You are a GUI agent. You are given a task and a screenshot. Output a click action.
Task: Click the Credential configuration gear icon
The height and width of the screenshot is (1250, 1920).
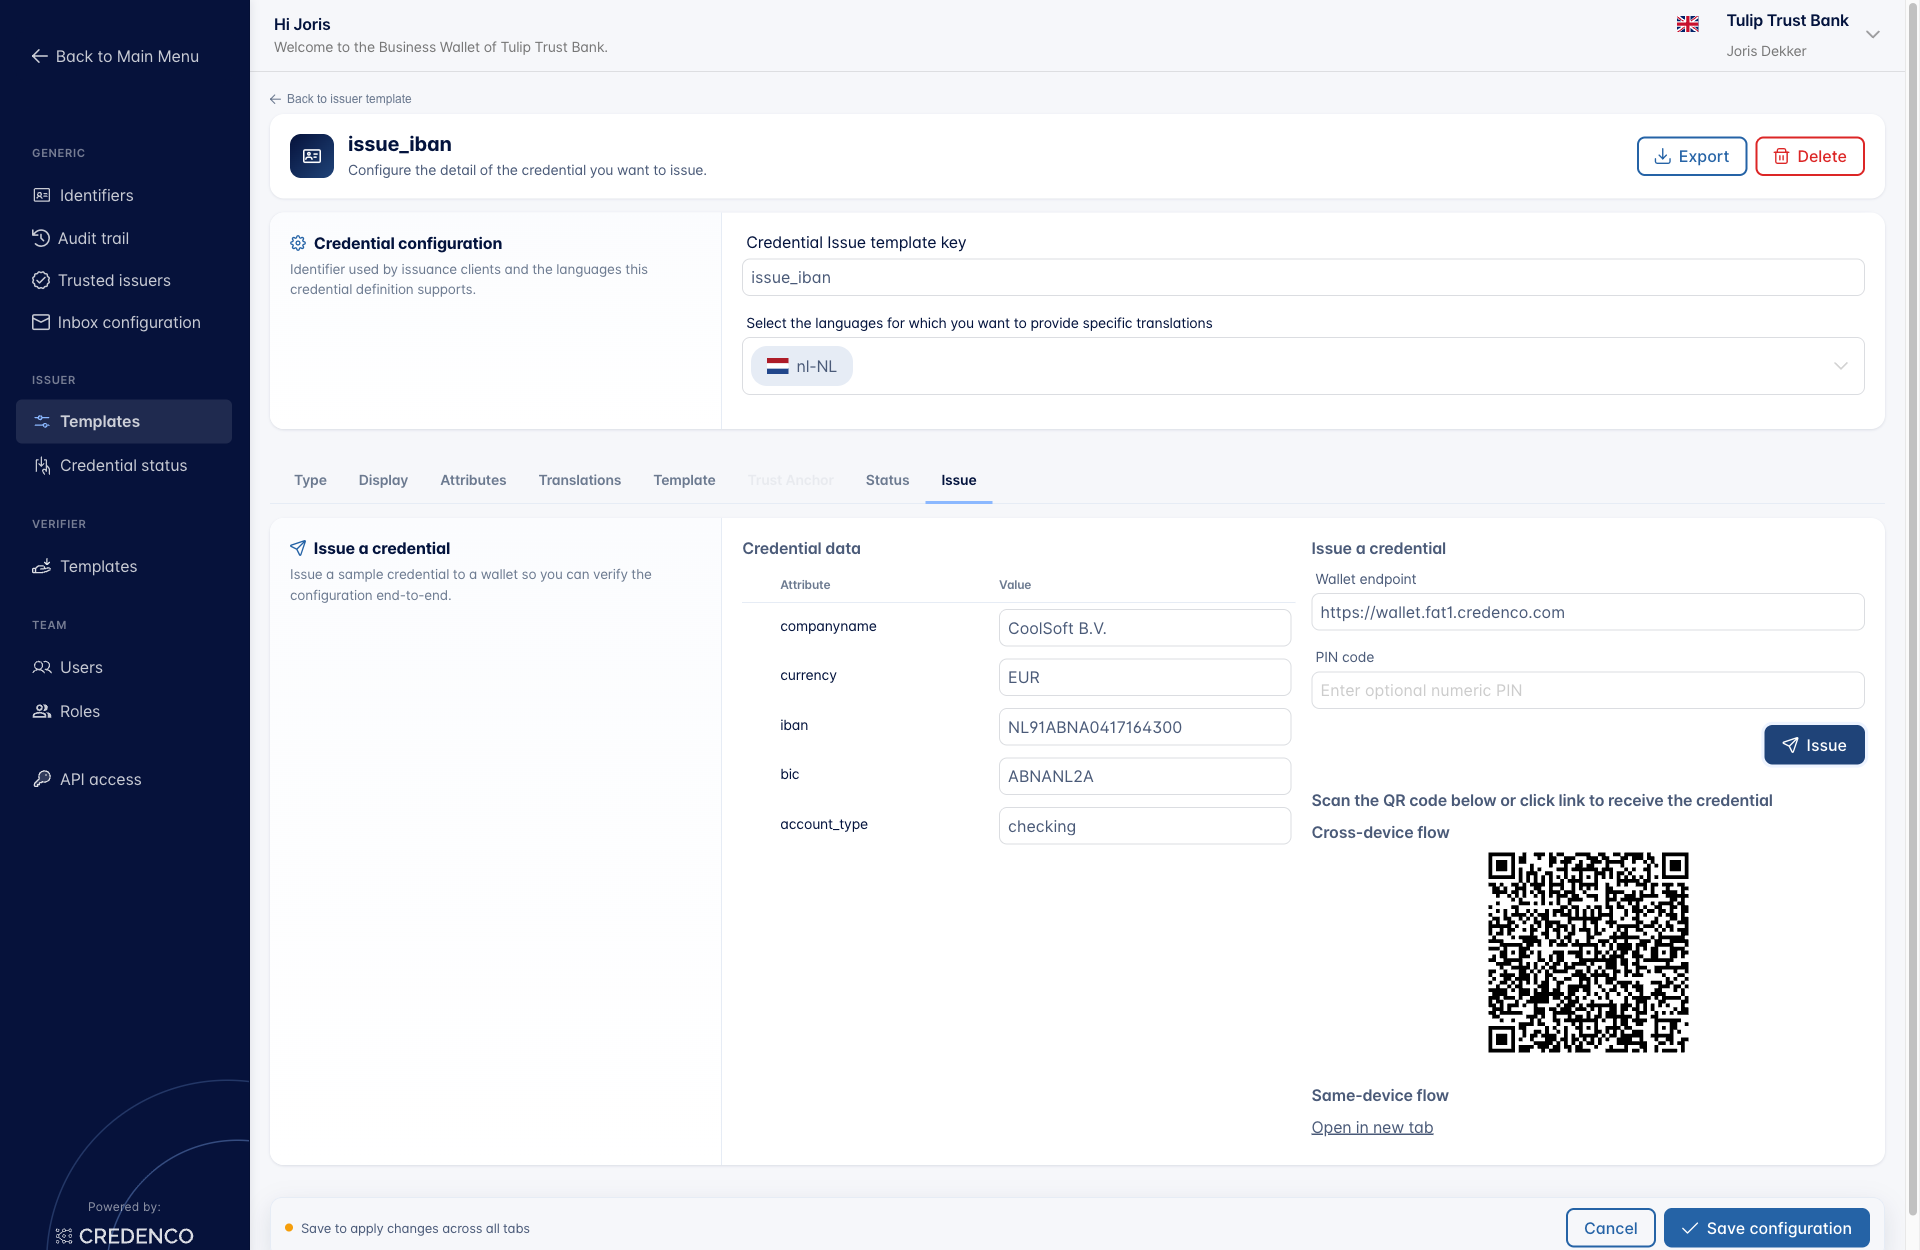(298, 243)
